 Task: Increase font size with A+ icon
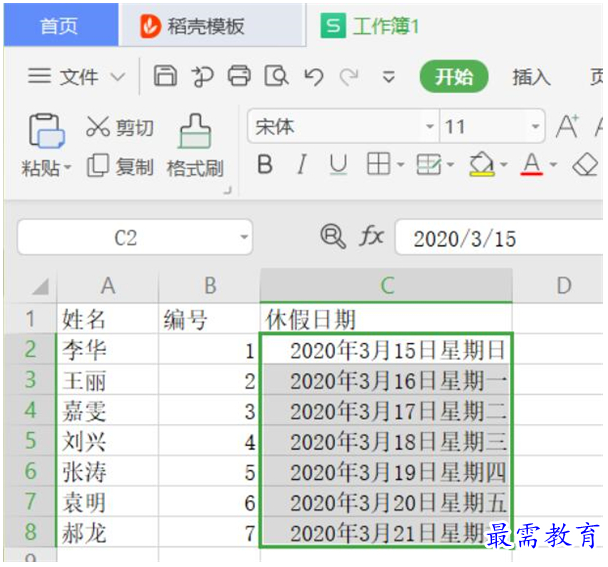click(x=567, y=126)
